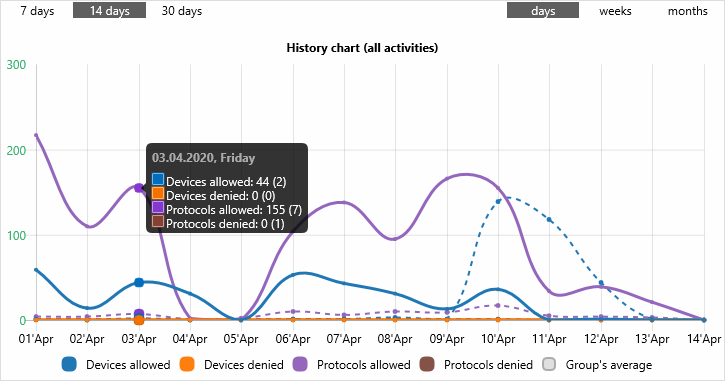This screenshot has height=381, width=725.
Task: Toggle Protocols allowed purple legend swatch
Action: click(x=301, y=364)
